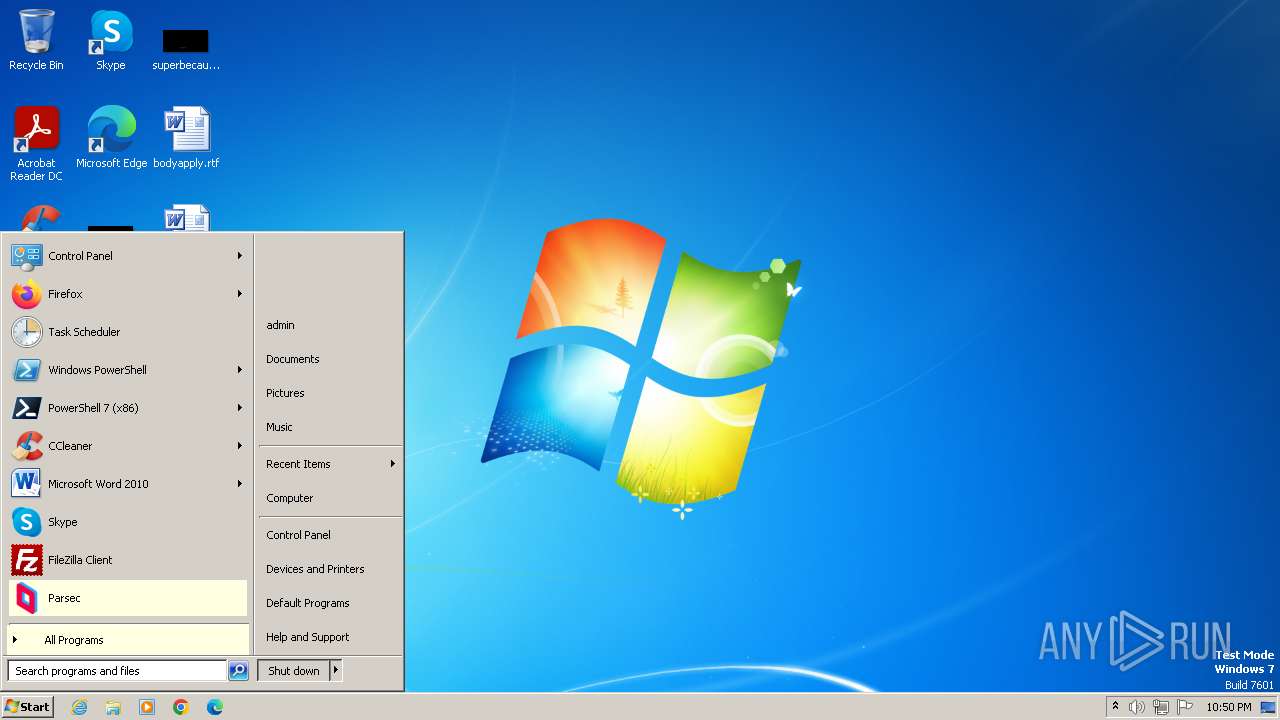Open Microsoft Edge from taskbar

pyautogui.click(x=215, y=707)
